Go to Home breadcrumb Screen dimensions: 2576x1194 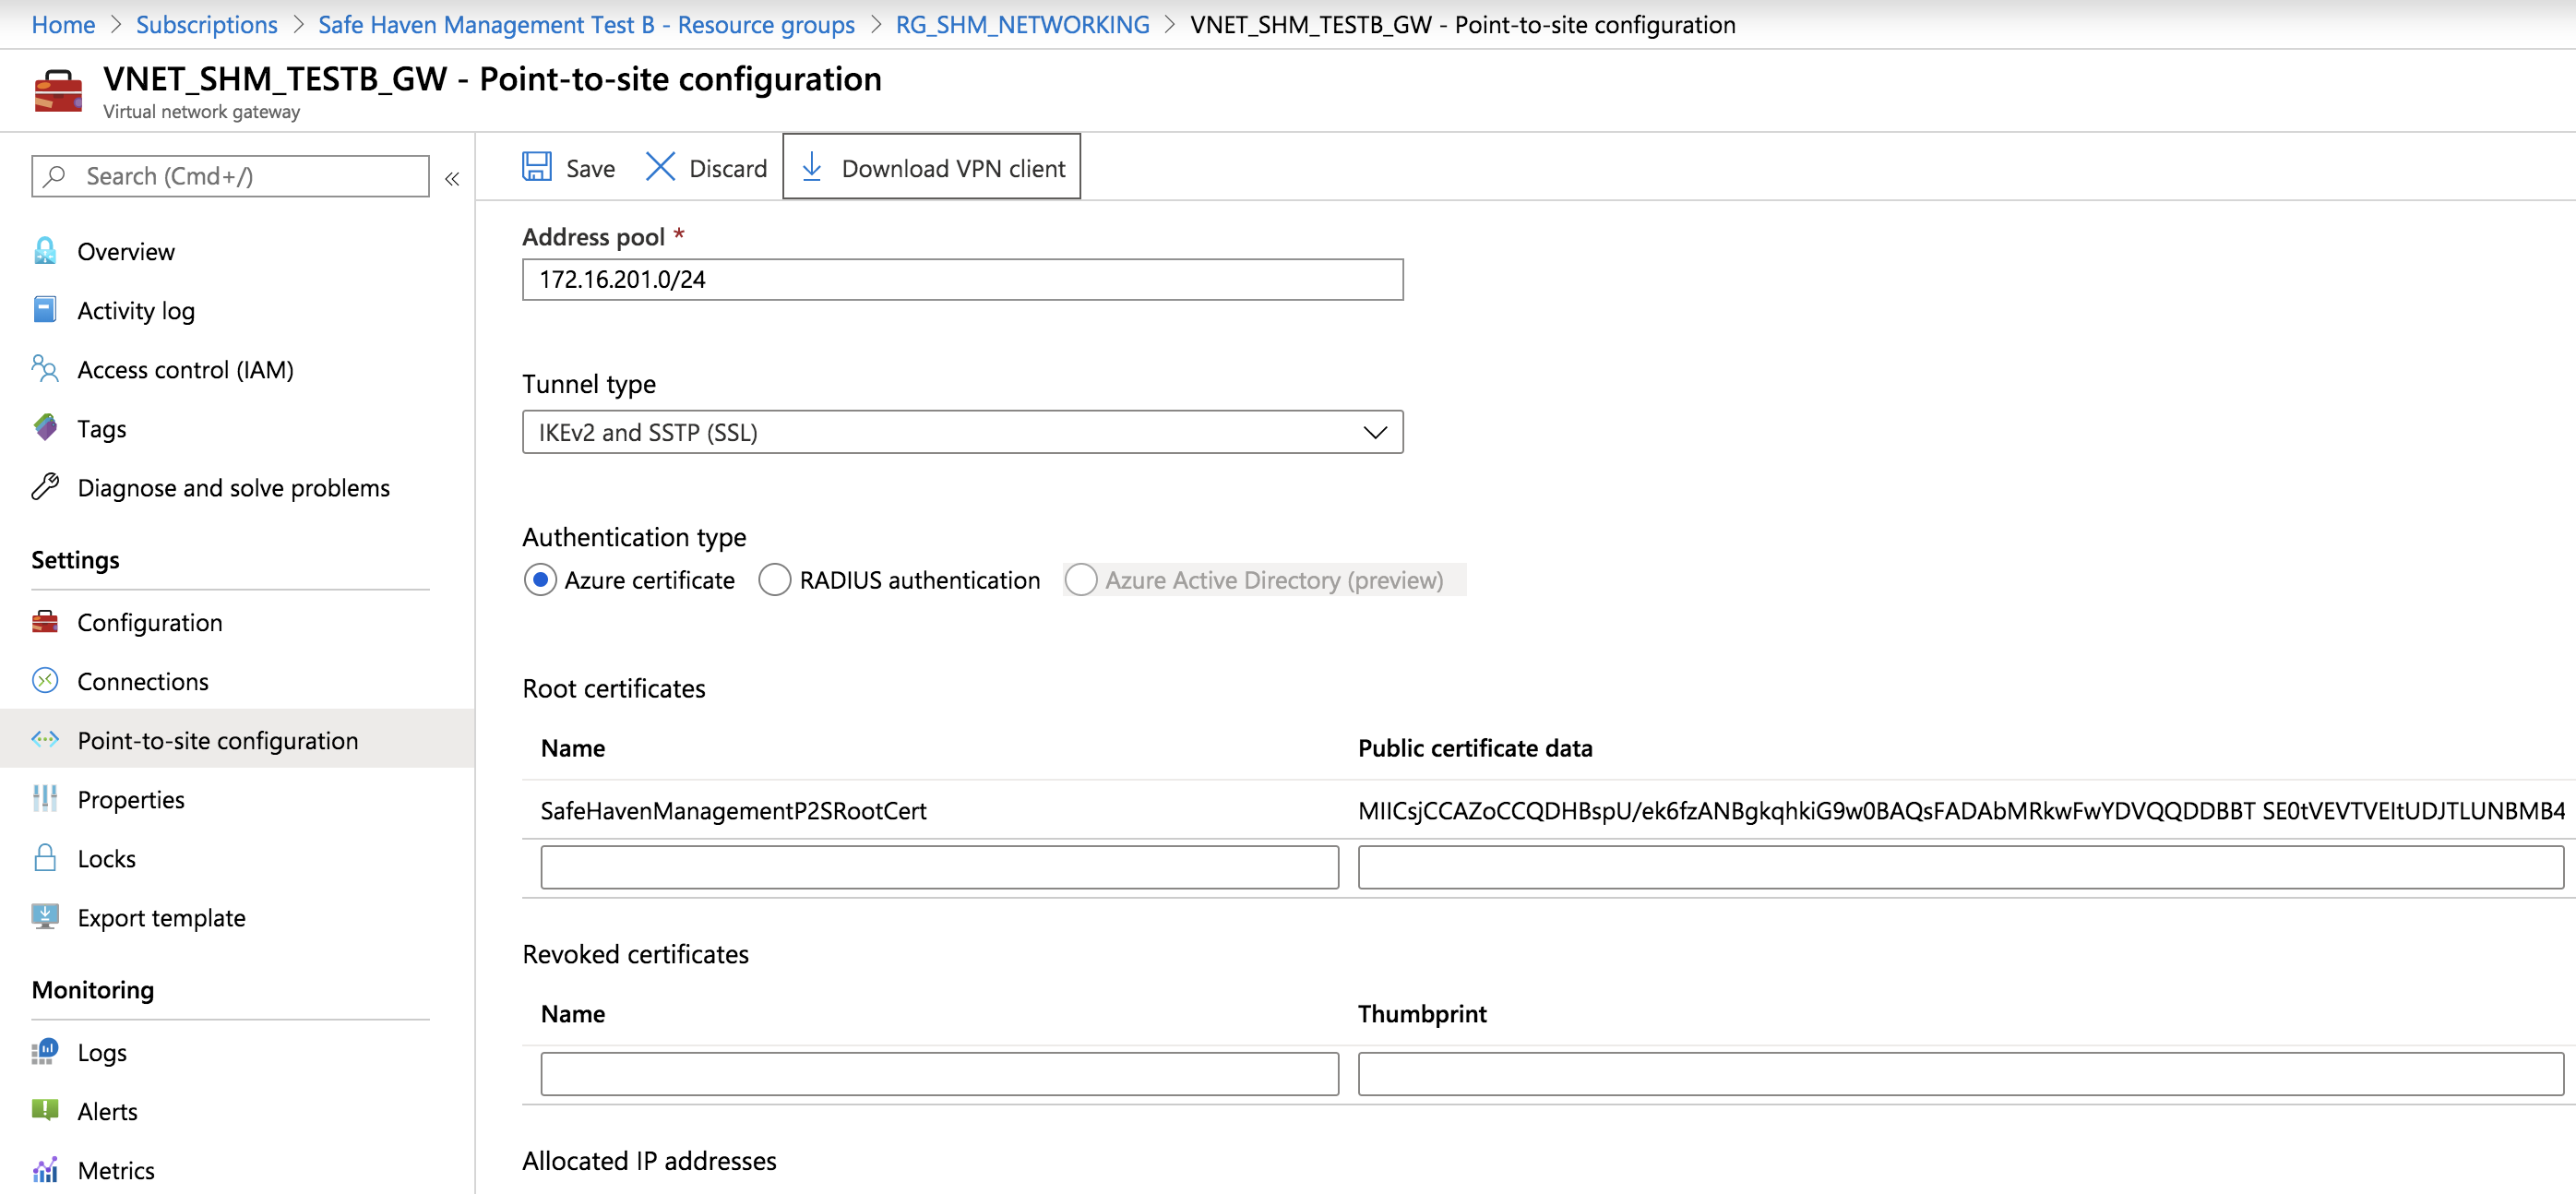point(63,24)
